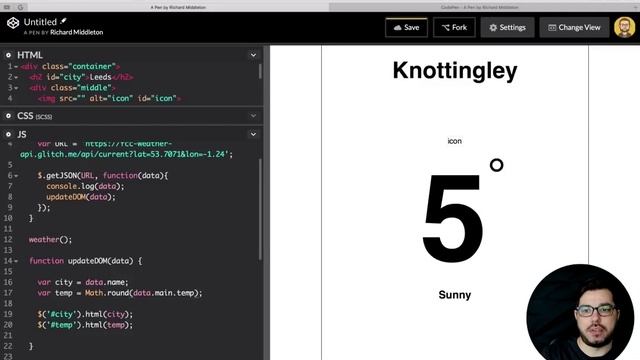Click img alt="icon" HTML line

[x=109, y=98]
